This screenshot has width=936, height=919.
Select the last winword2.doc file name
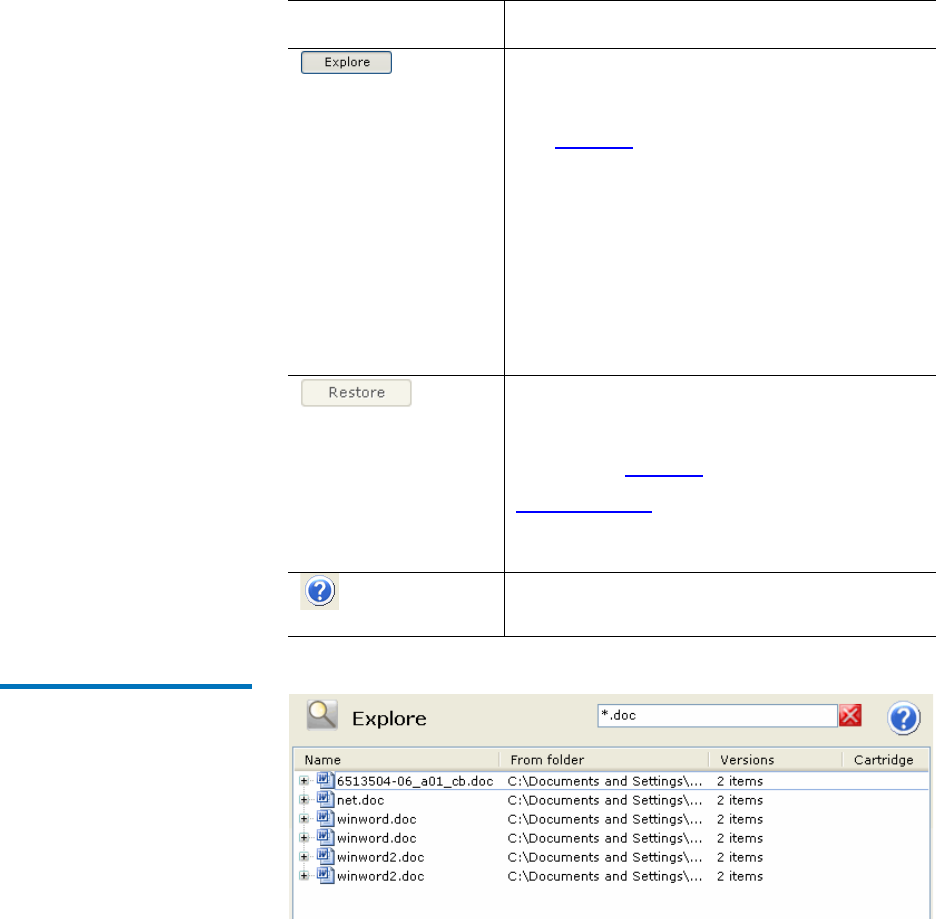point(381,877)
